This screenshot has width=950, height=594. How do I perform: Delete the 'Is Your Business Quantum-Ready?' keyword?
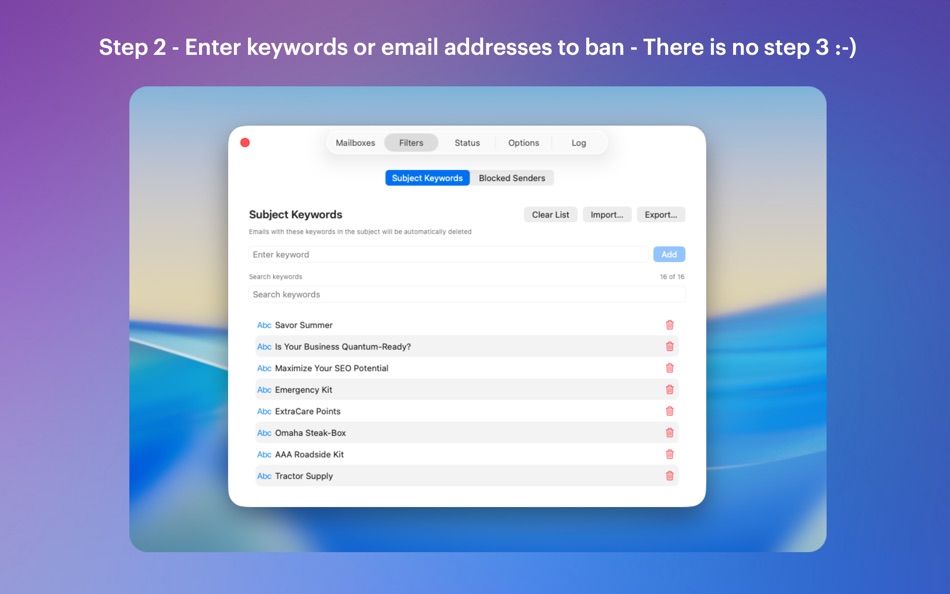point(669,346)
